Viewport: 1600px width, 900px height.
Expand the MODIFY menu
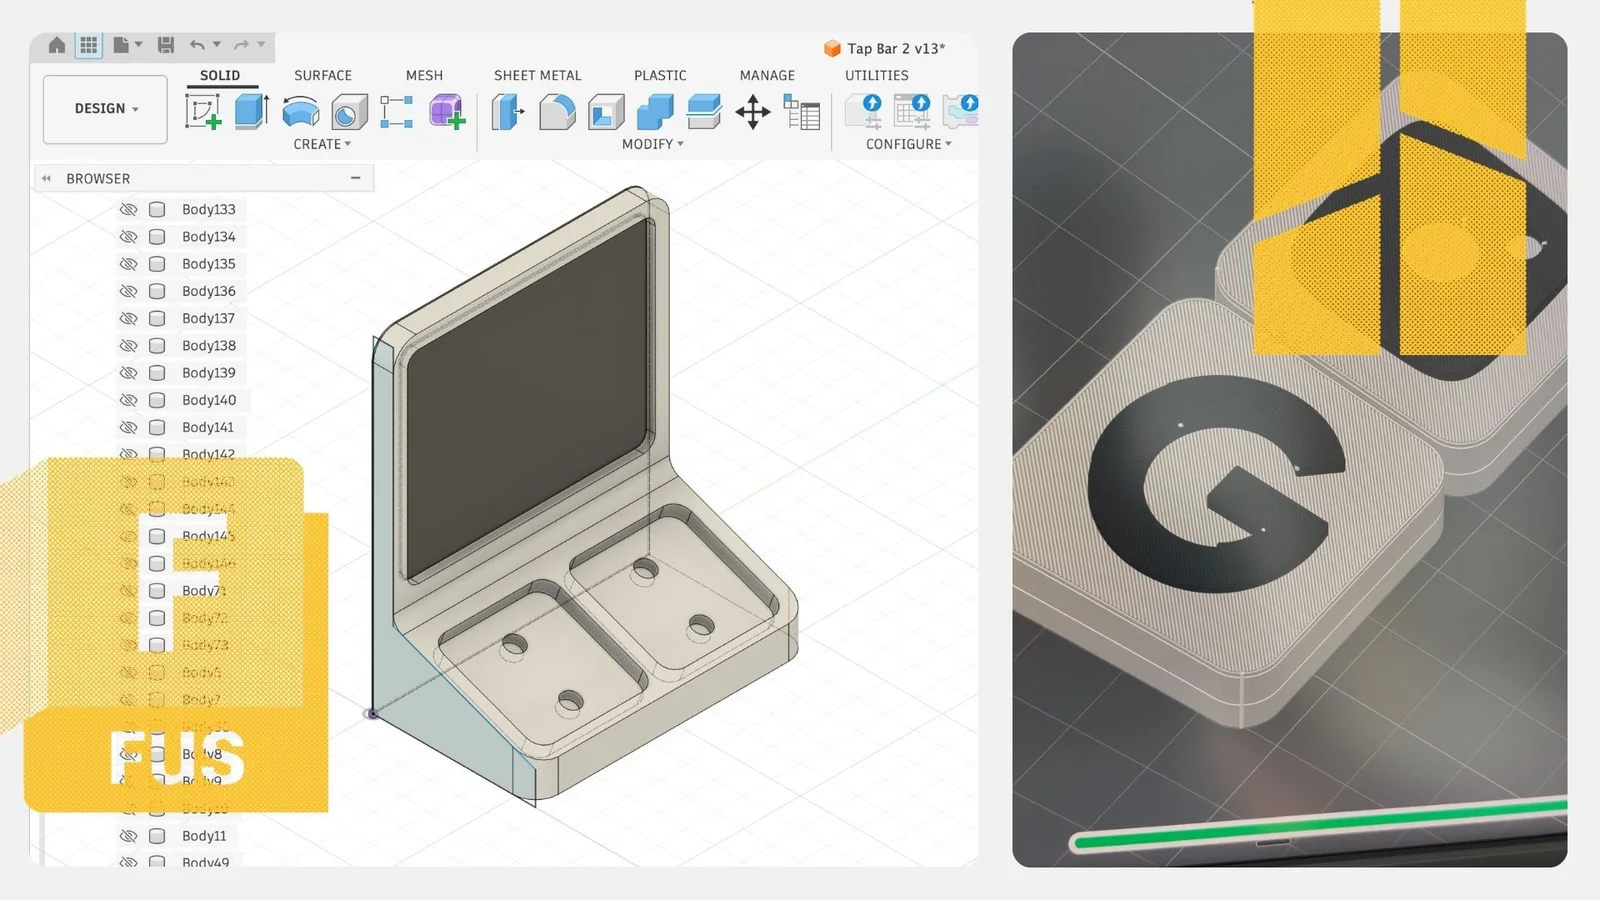click(x=653, y=144)
